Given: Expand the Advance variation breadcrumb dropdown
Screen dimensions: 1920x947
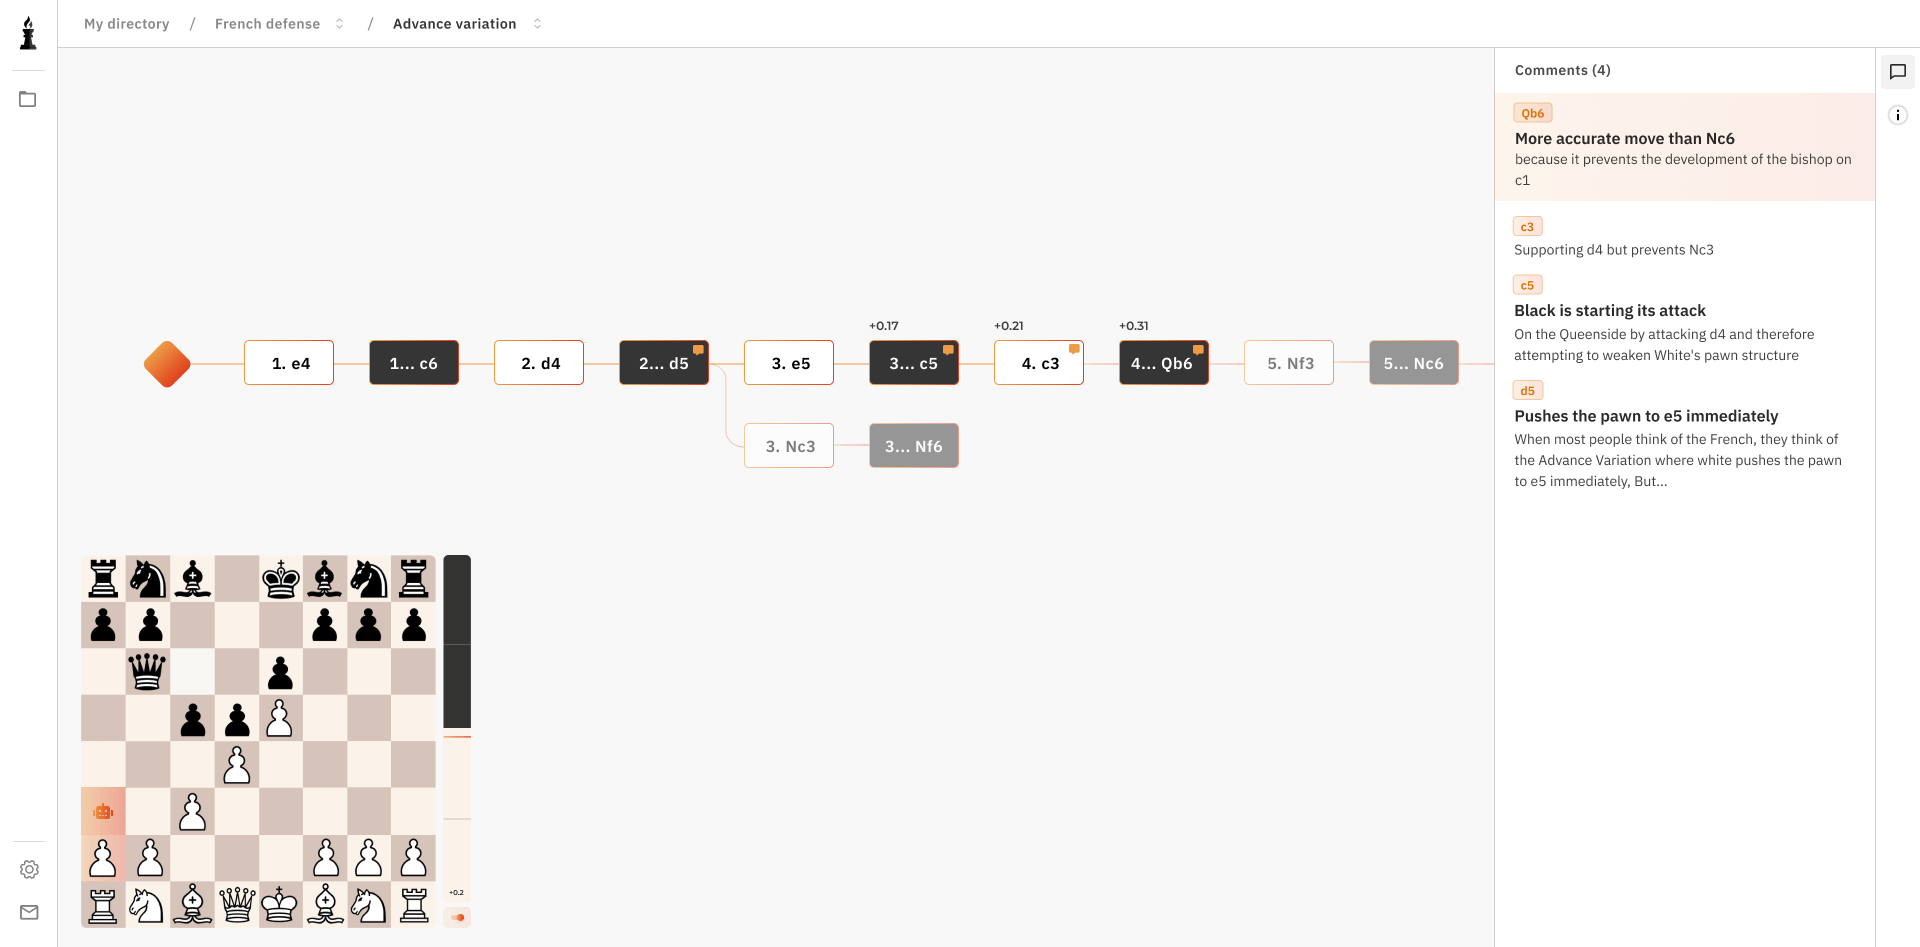Looking at the screenshot, I should [537, 24].
